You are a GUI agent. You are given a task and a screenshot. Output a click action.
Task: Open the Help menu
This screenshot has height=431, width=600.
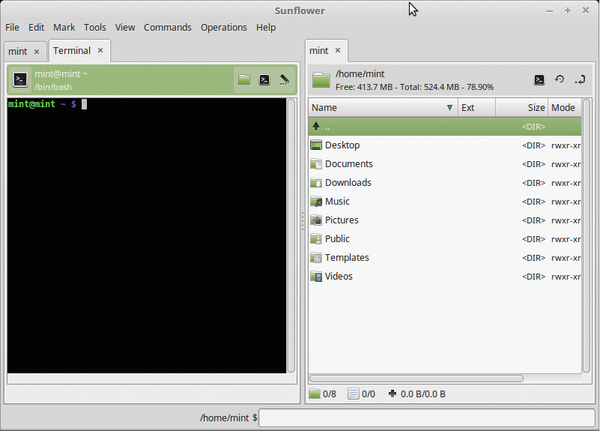tap(266, 28)
